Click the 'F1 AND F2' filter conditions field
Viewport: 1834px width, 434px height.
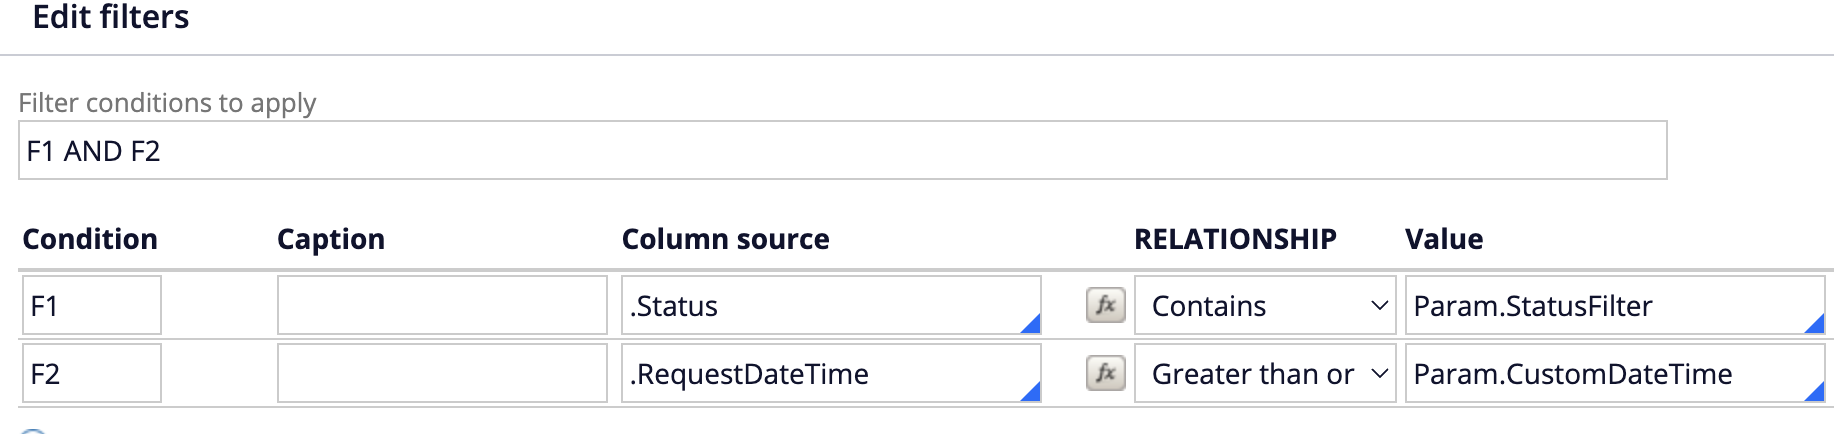(x=842, y=151)
